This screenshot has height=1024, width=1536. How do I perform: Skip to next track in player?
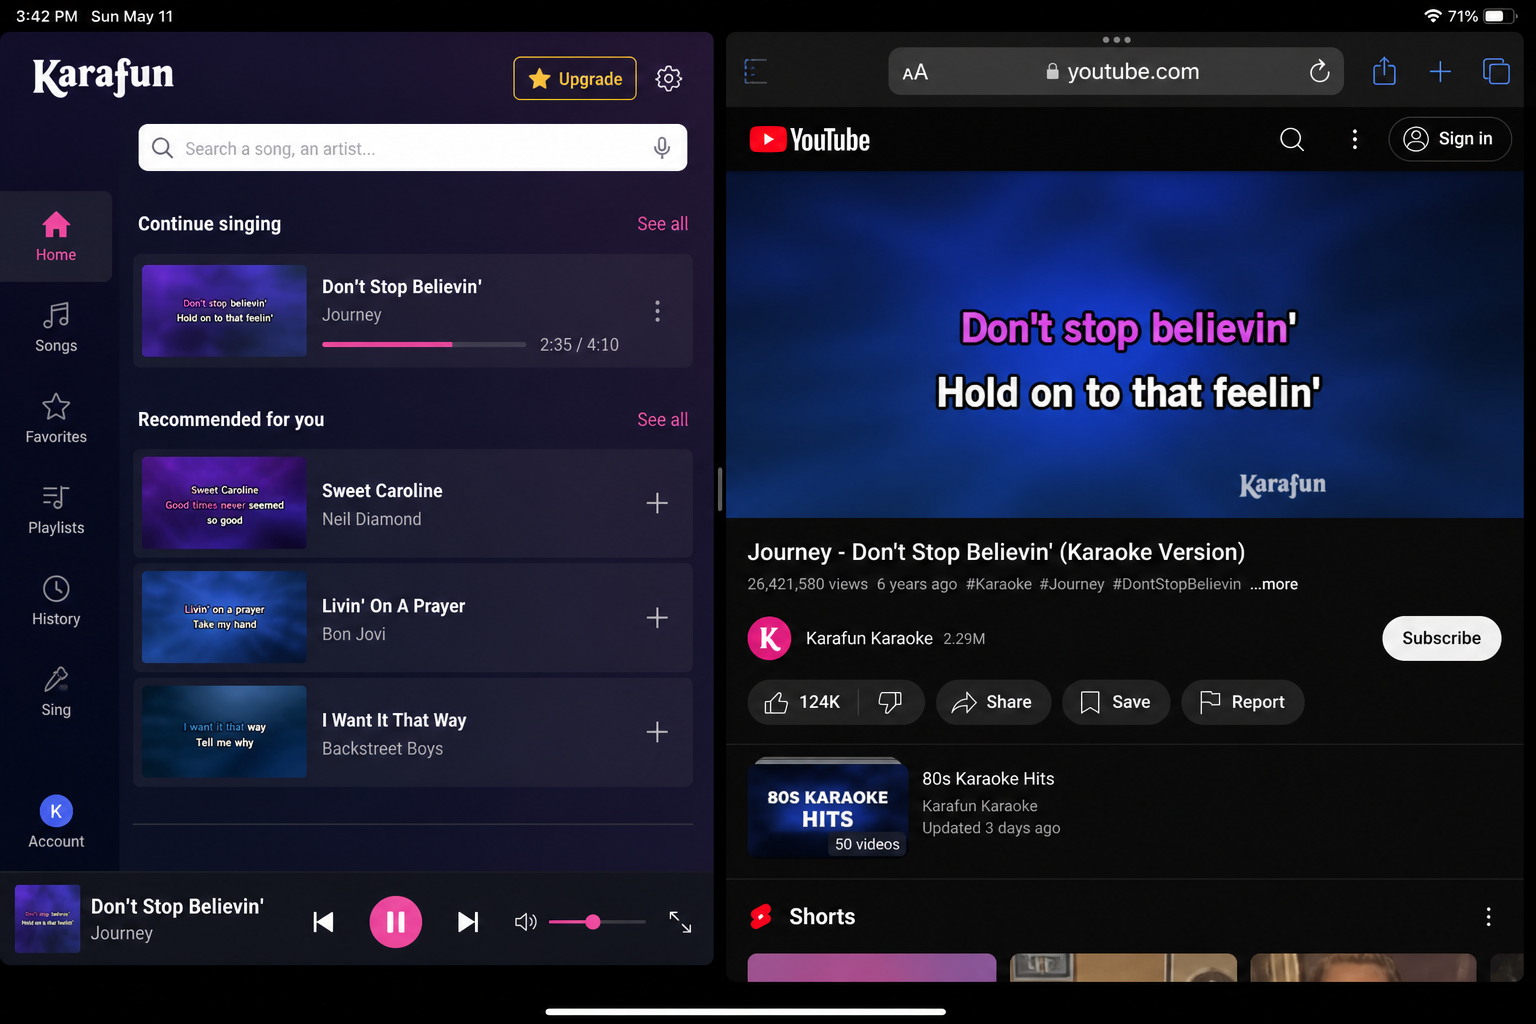tap(468, 922)
